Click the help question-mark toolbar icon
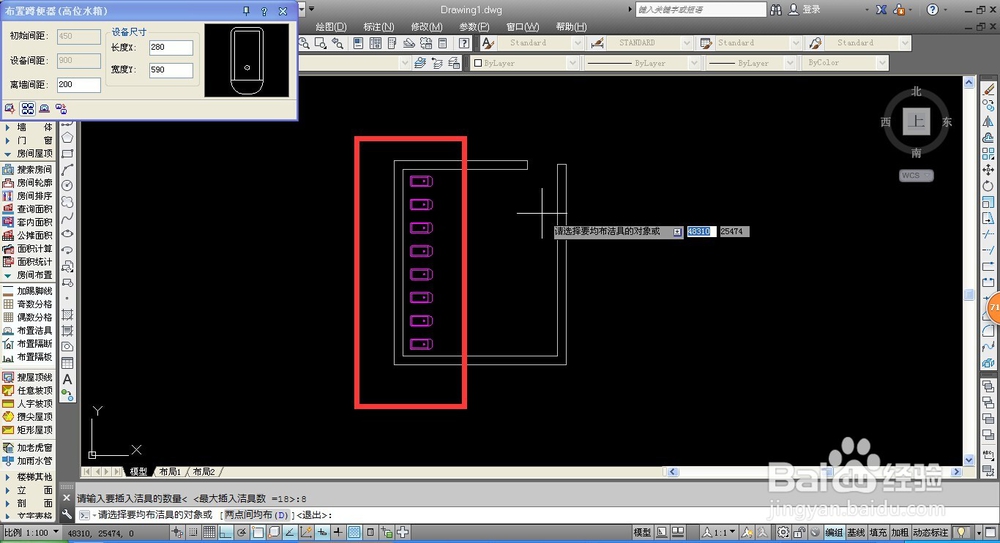This screenshot has width=1000, height=543. pos(464,43)
